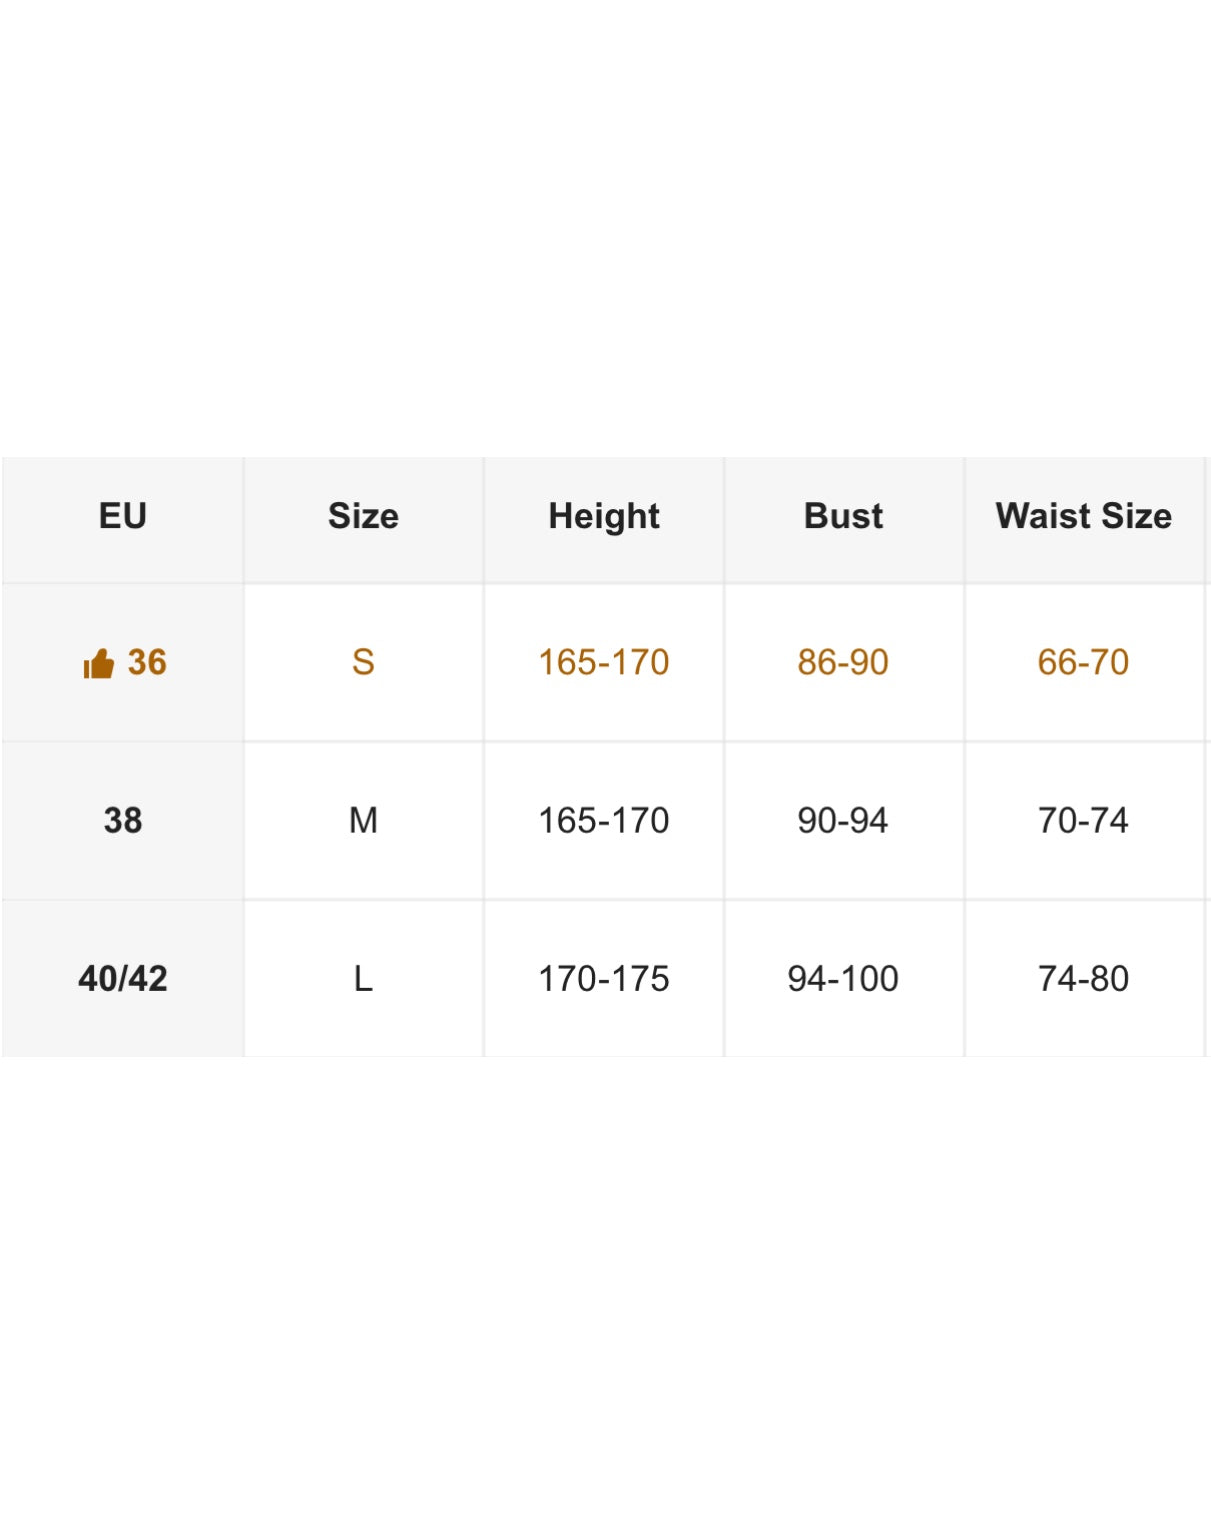Click the Waist Size column header
This screenshot has width=1211, height=1514.
1083,516
